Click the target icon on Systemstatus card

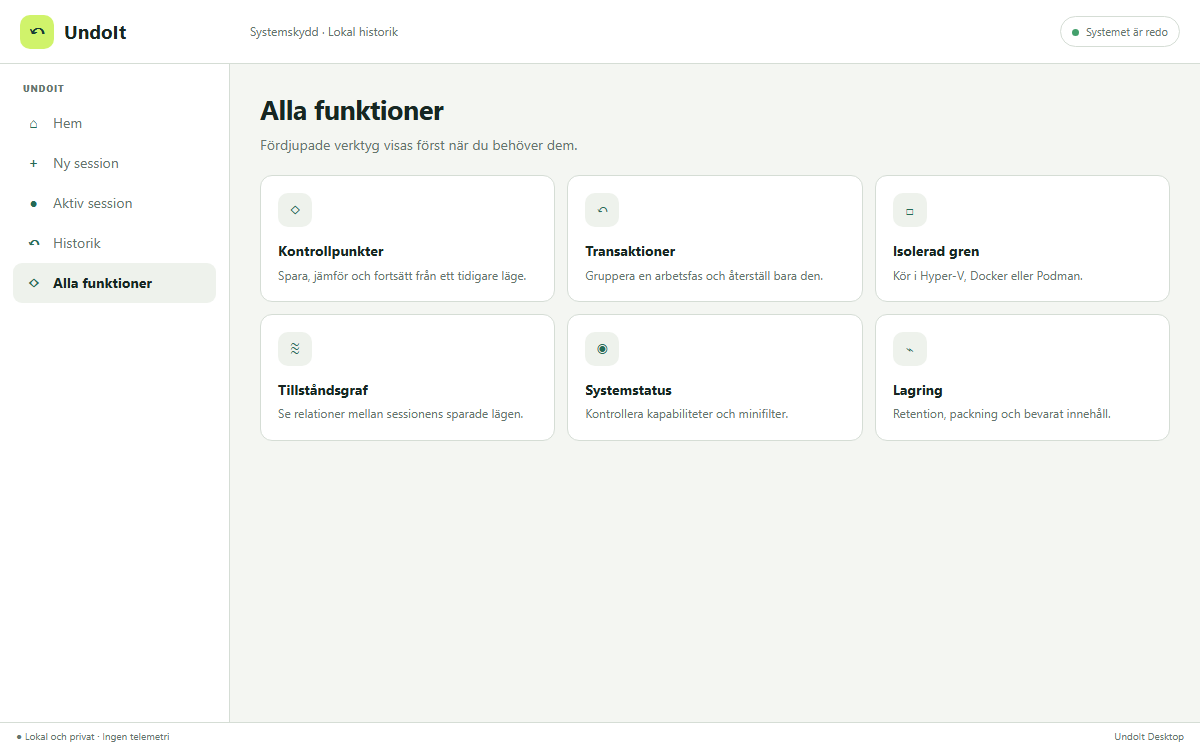[602, 349]
